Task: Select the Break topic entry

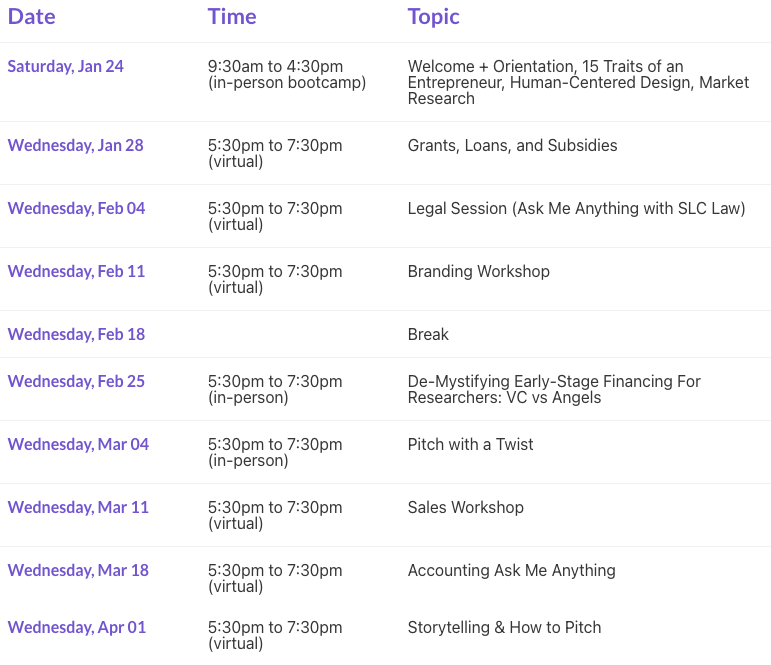Action: point(428,335)
